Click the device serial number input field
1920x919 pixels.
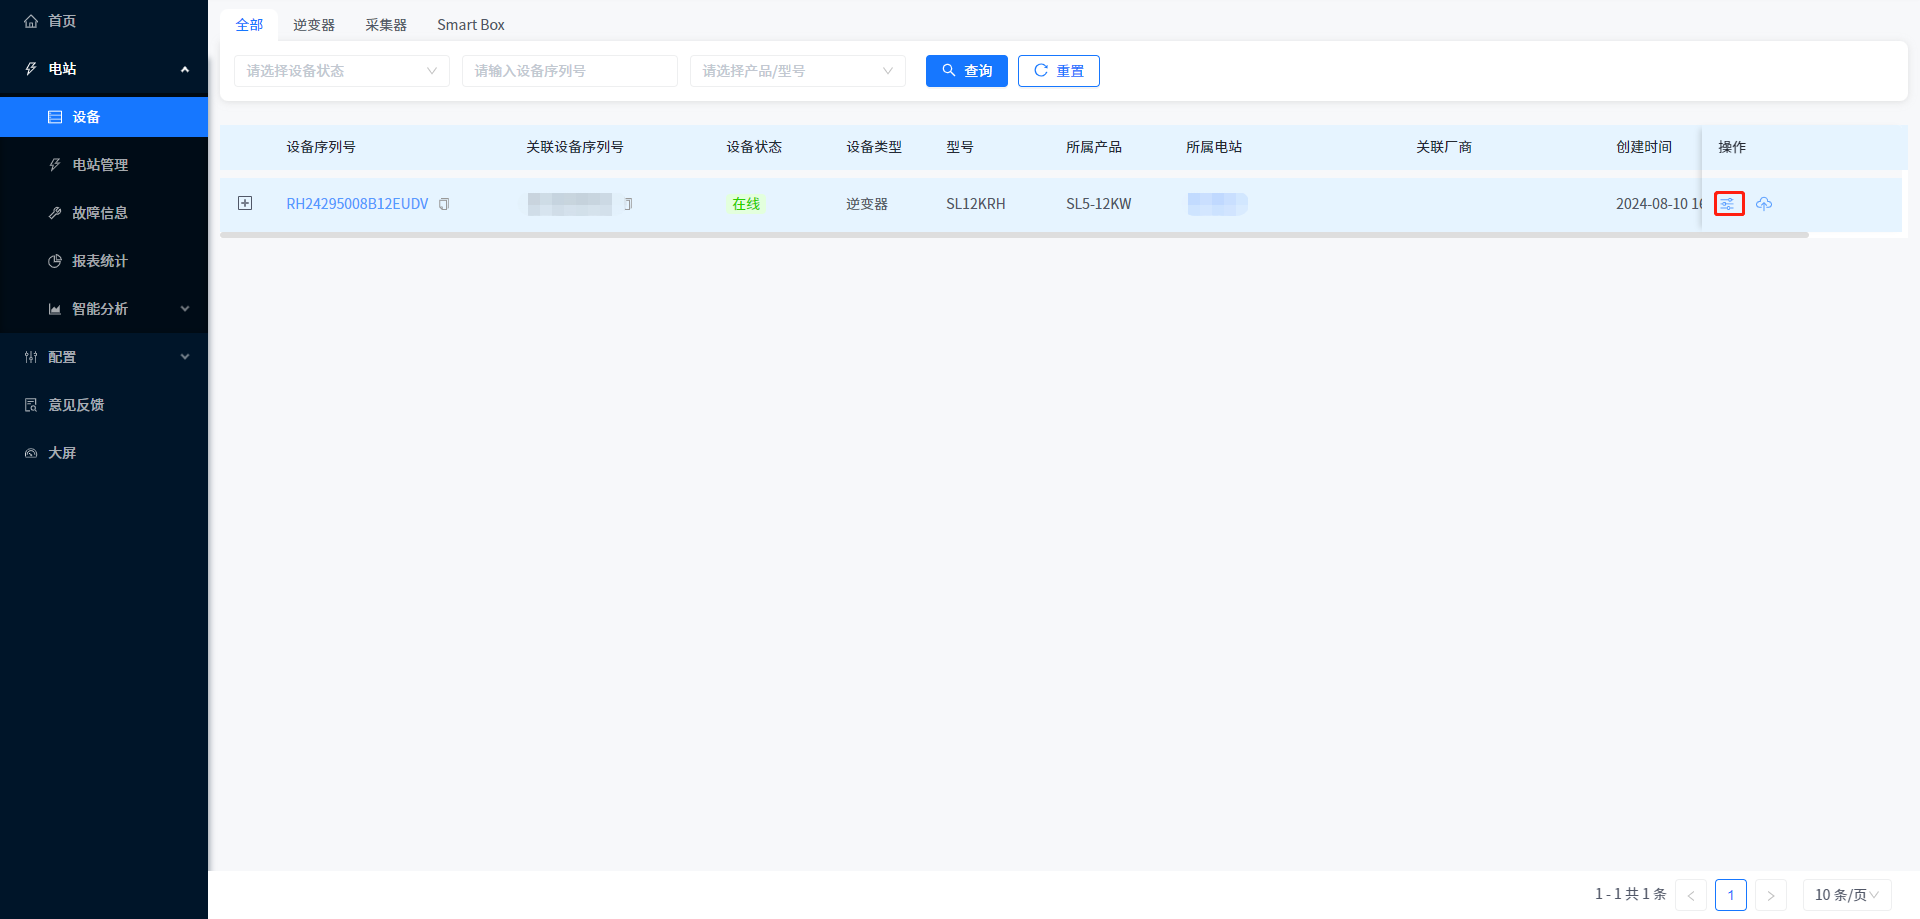(x=569, y=71)
